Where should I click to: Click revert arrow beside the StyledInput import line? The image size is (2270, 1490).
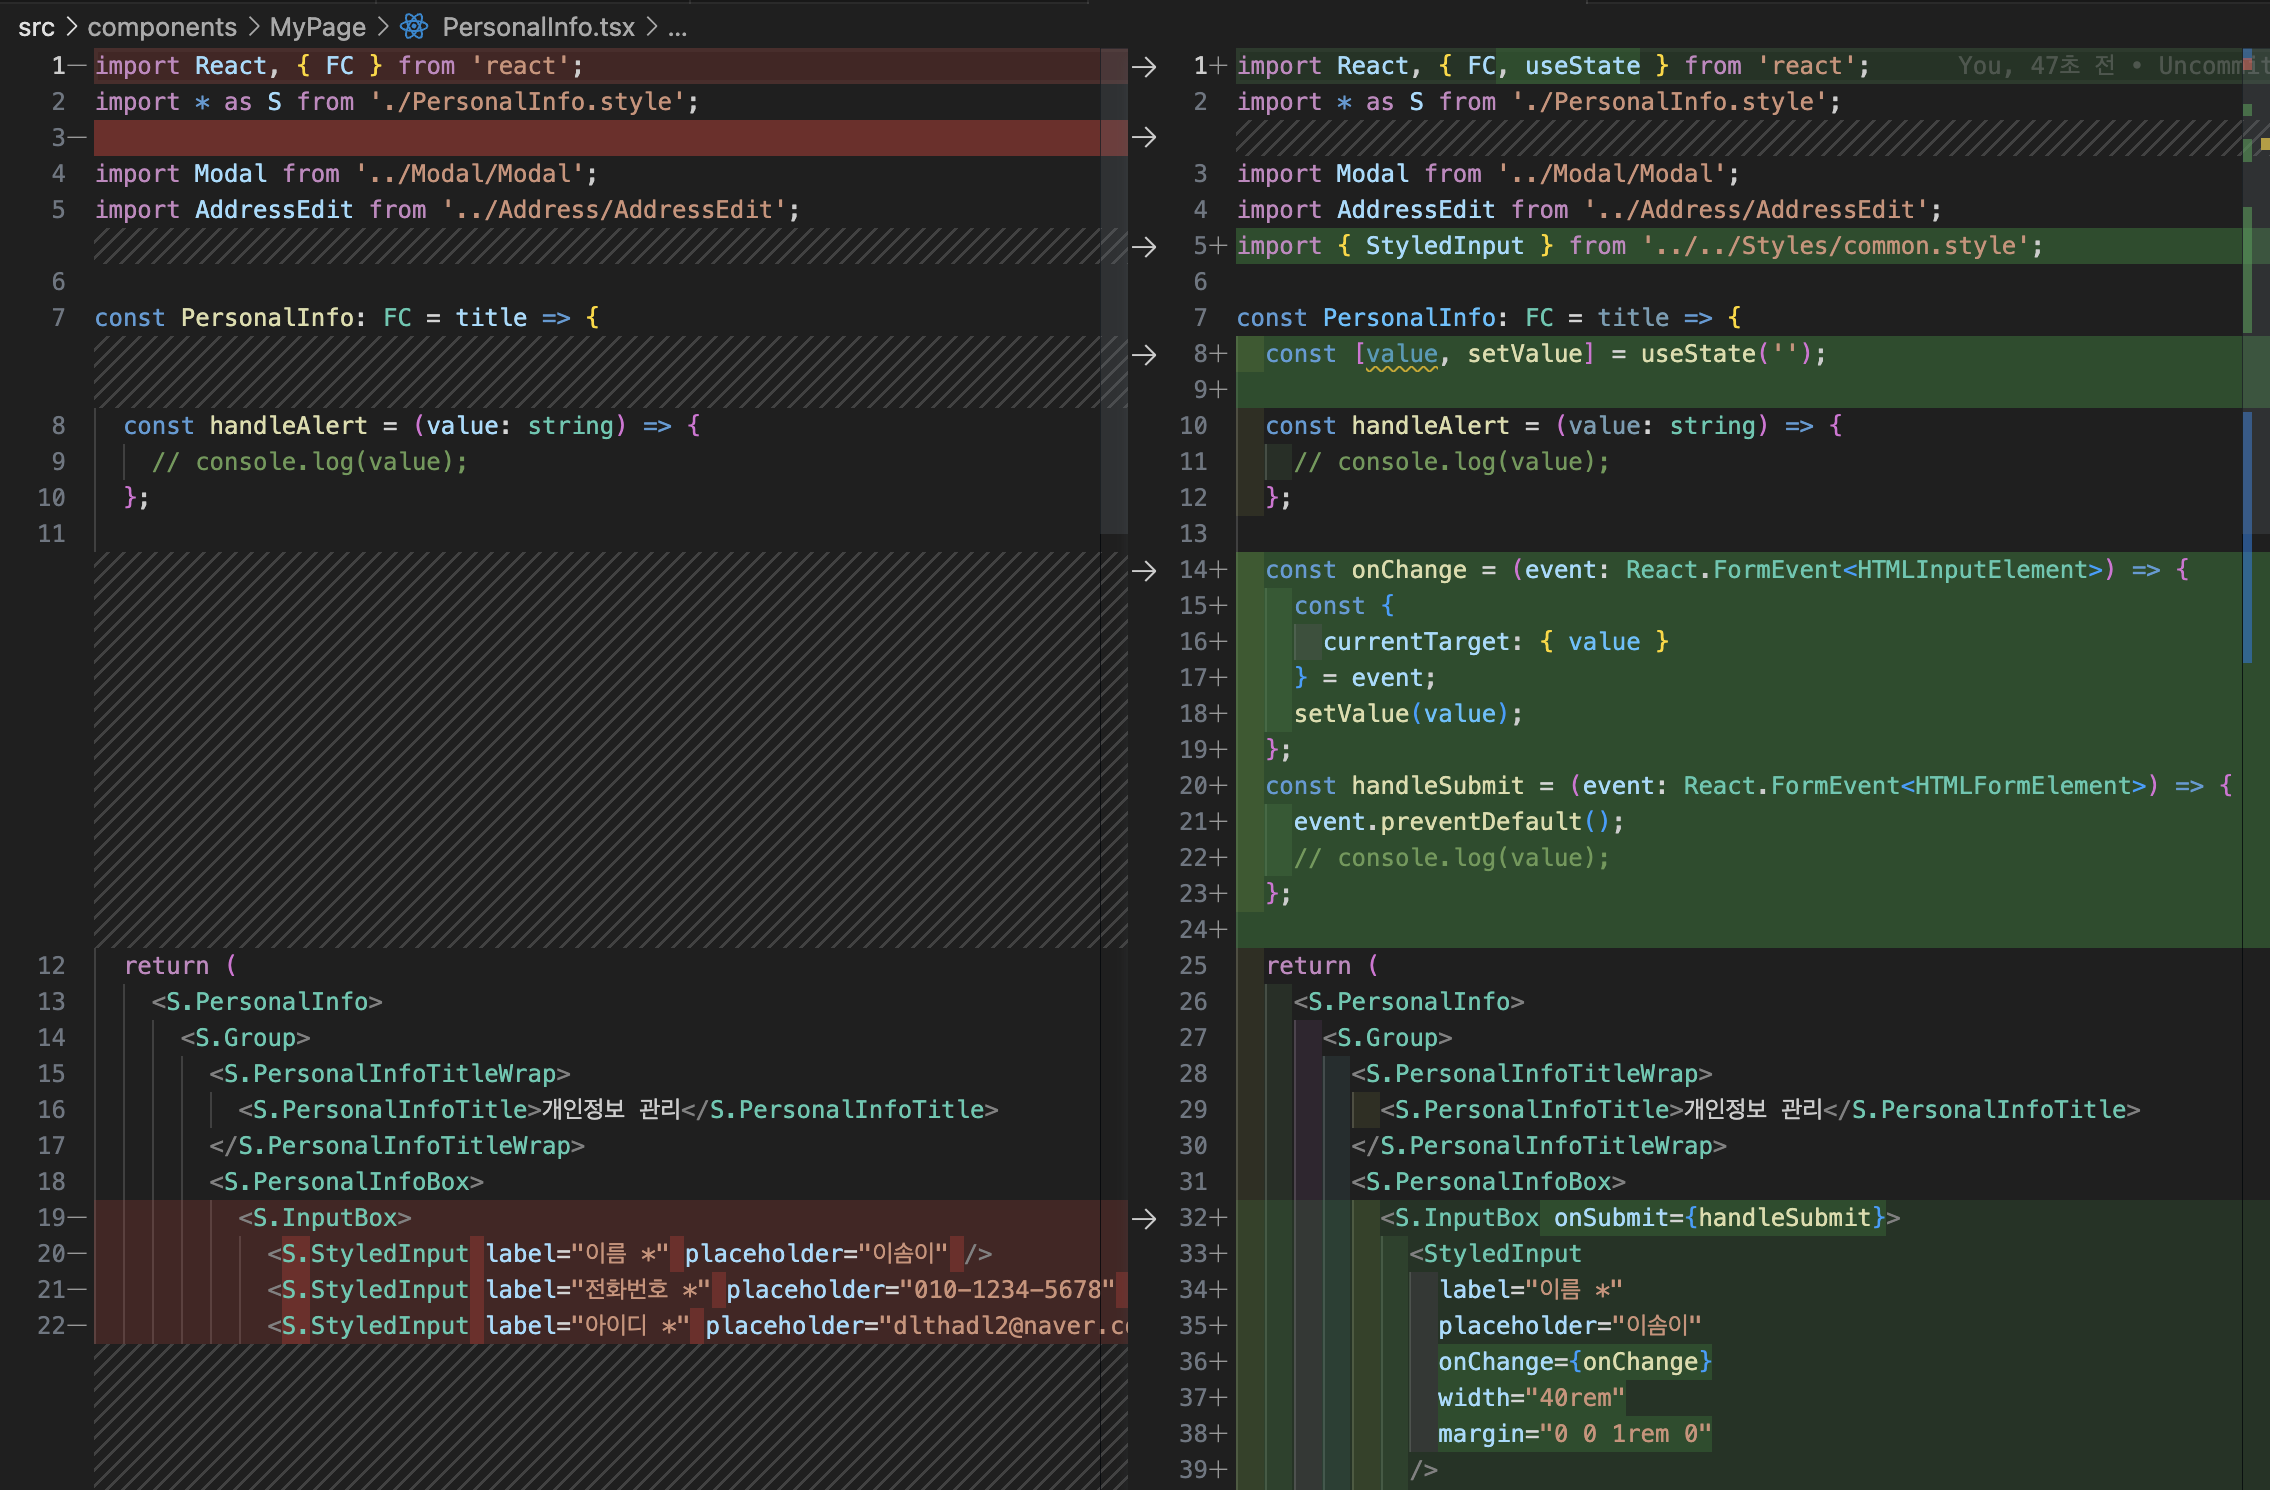coord(1144,247)
